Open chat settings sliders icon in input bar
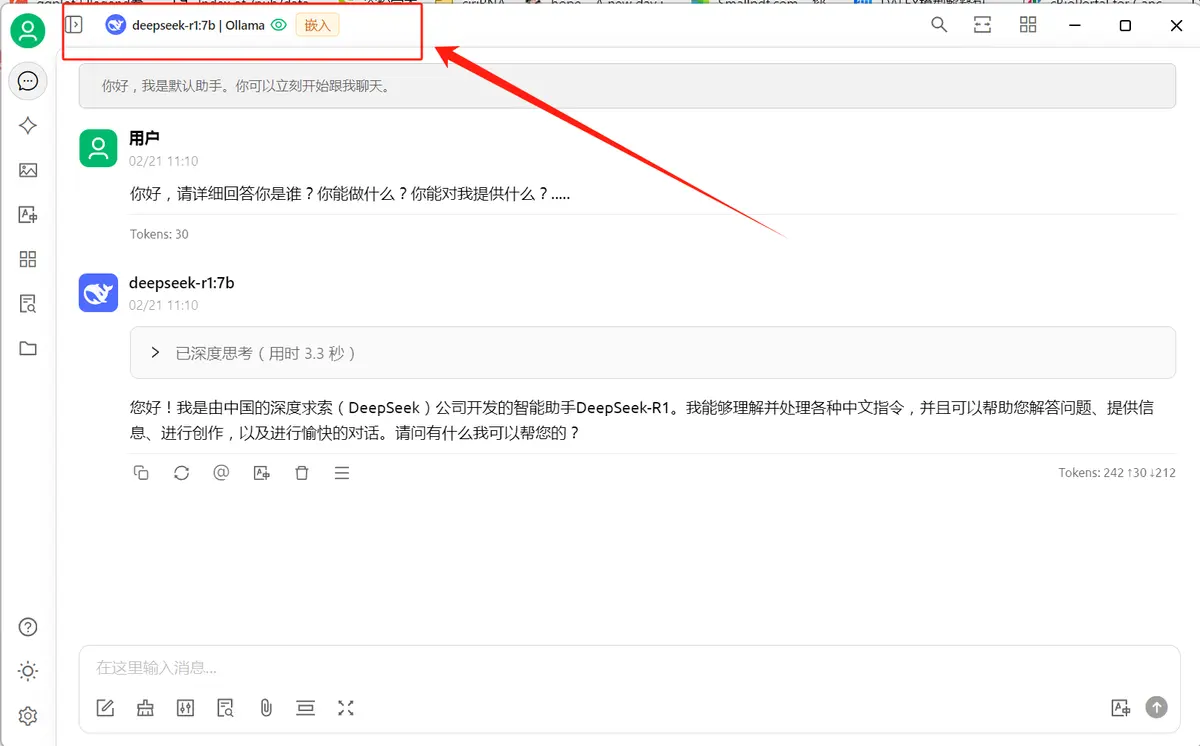The height and width of the screenshot is (746, 1200). (185, 708)
